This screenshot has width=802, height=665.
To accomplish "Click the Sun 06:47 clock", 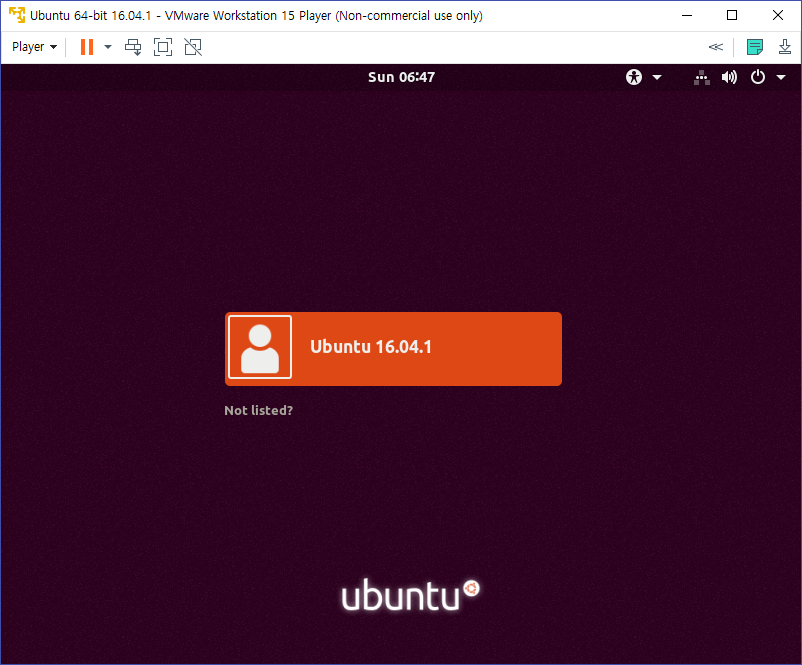I will (402, 77).
